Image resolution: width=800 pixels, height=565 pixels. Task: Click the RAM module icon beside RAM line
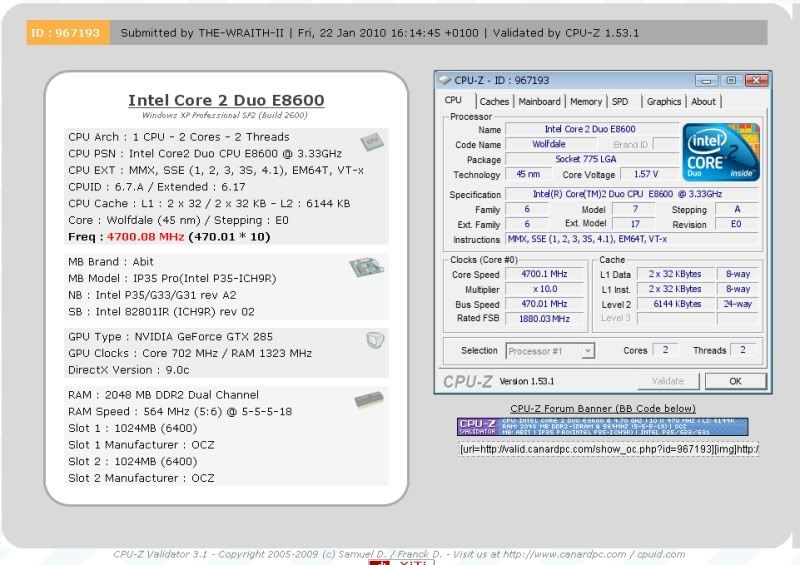pyautogui.click(x=369, y=400)
